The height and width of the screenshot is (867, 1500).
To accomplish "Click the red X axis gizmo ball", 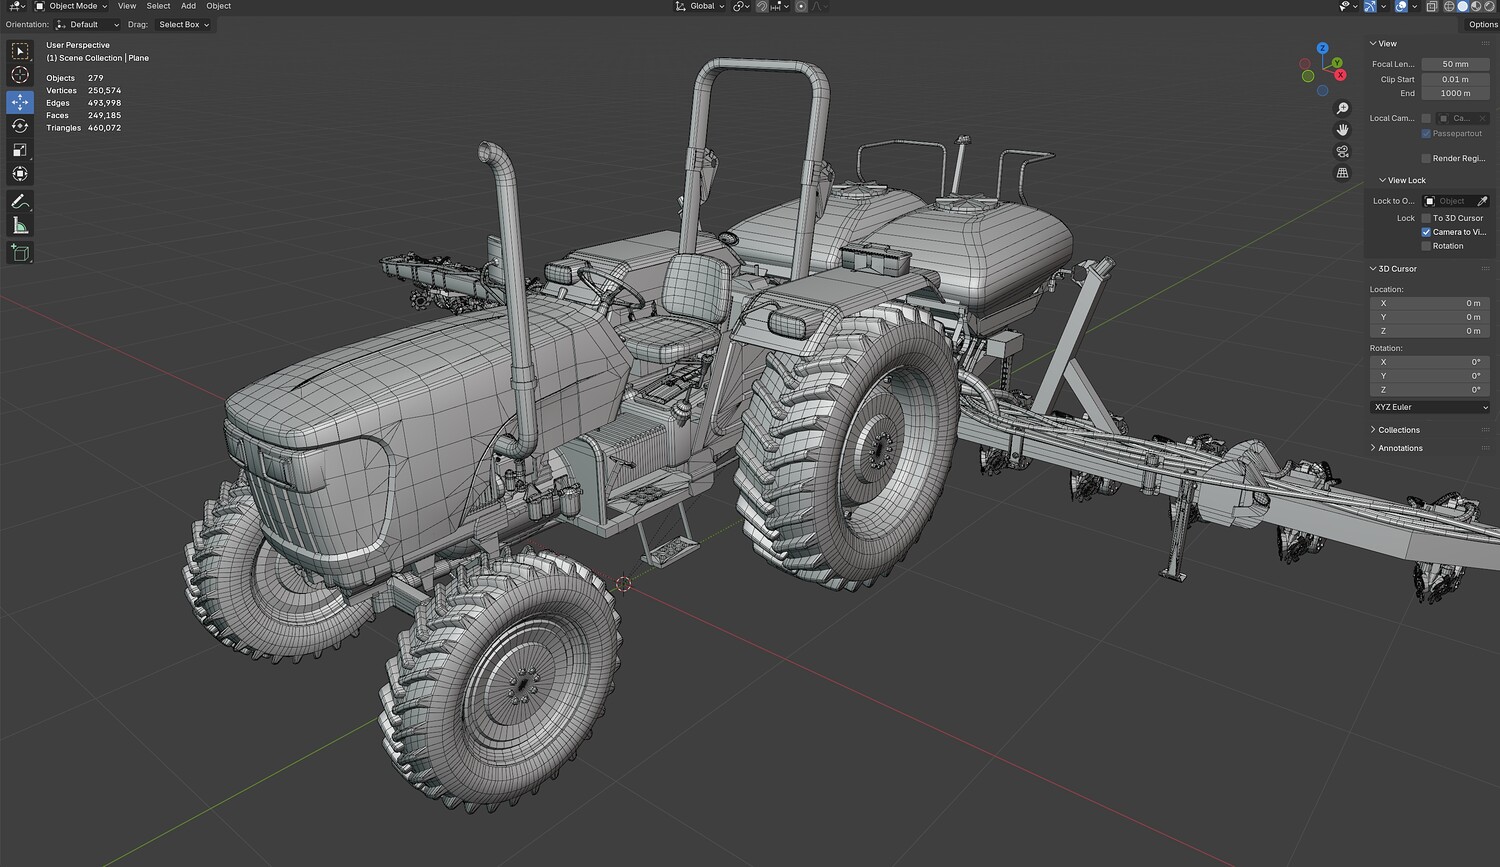I will [x=1341, y=75].
